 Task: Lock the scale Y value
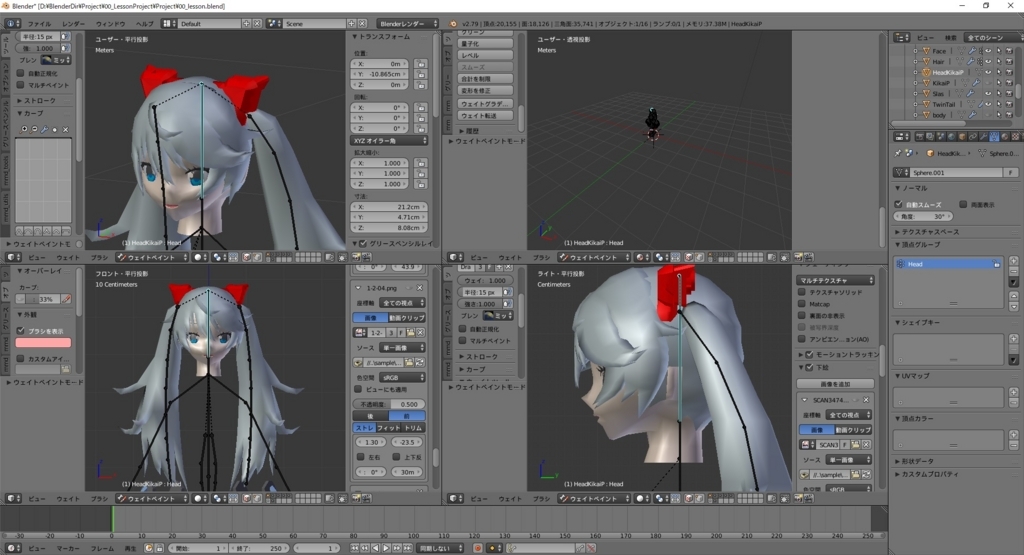[x=421, y=174]
